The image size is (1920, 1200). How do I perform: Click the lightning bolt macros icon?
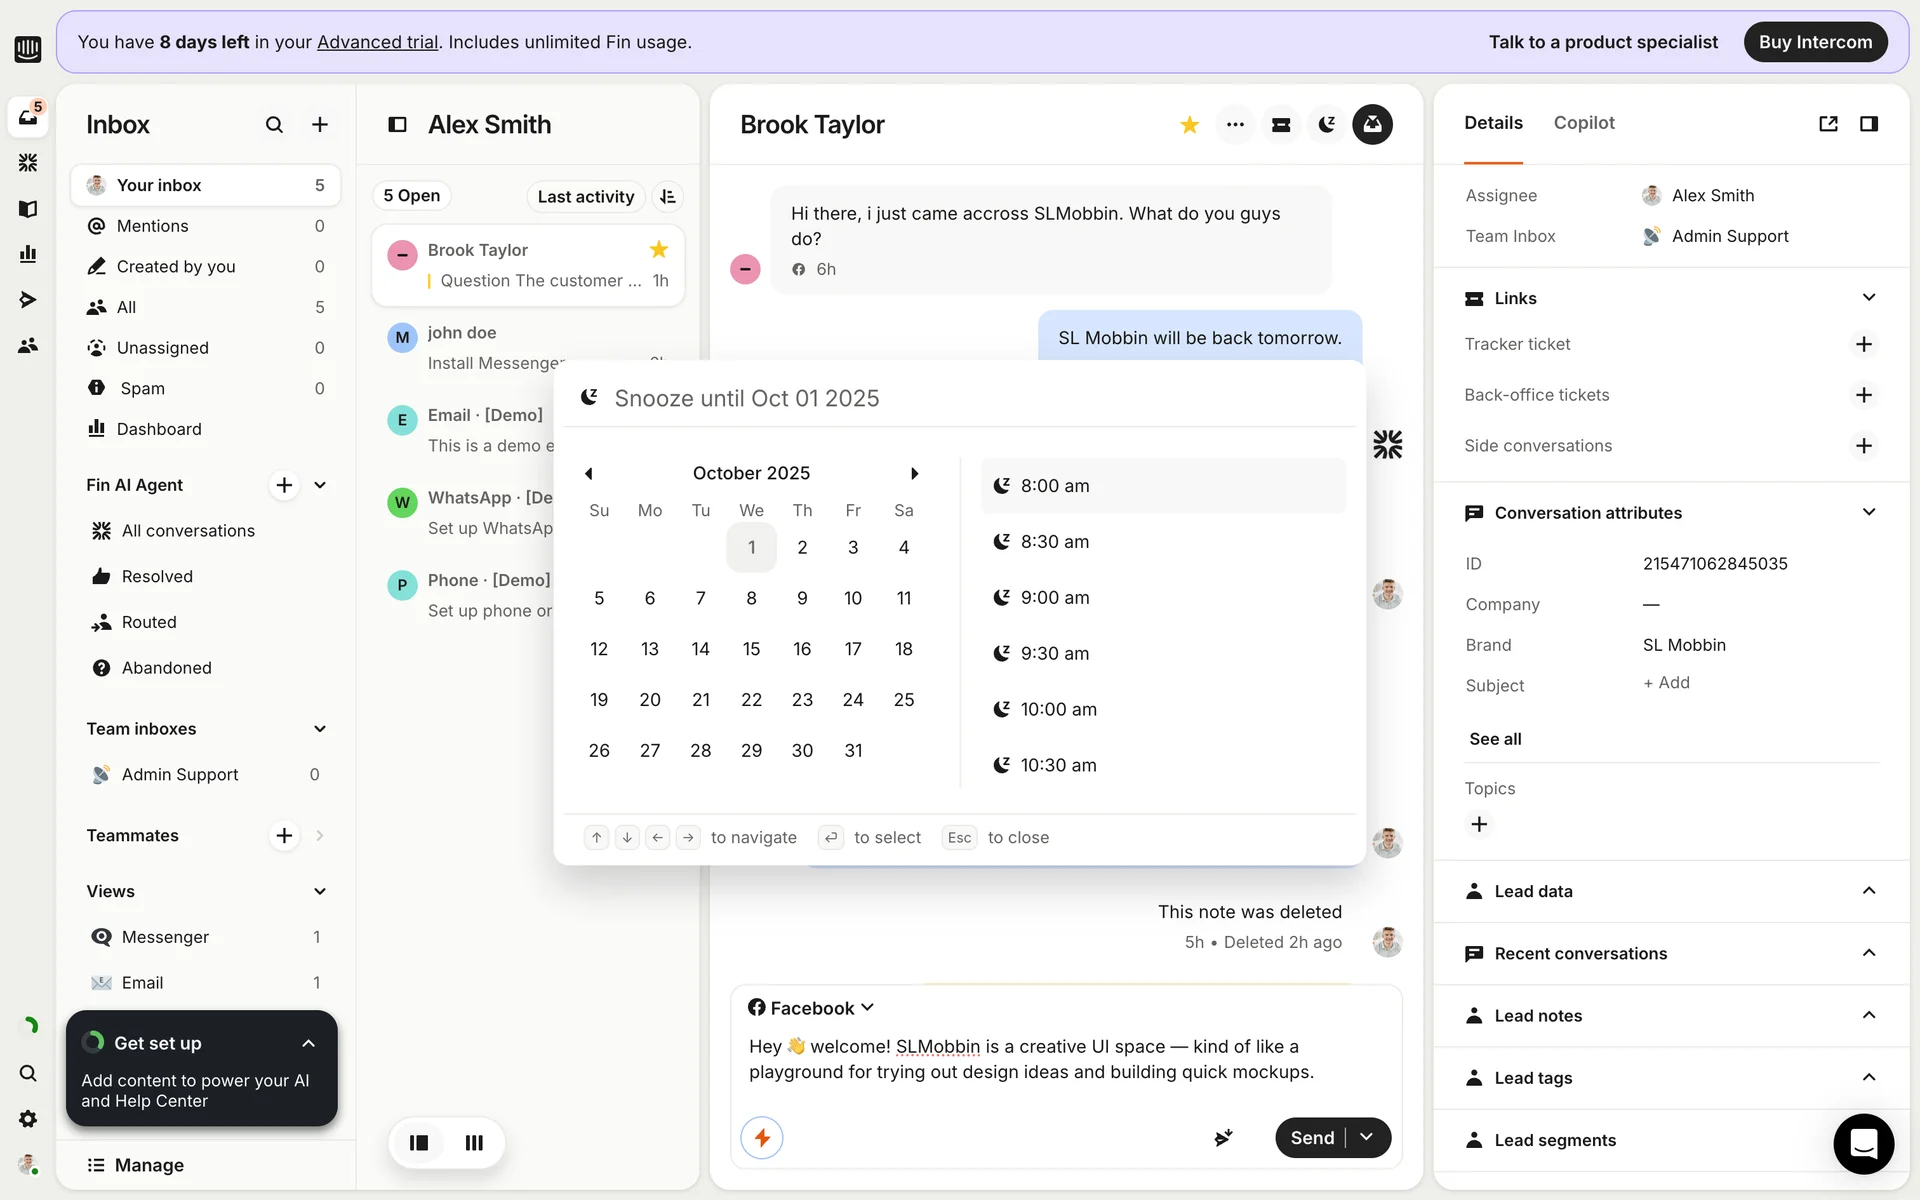(x=762, y=1138)
